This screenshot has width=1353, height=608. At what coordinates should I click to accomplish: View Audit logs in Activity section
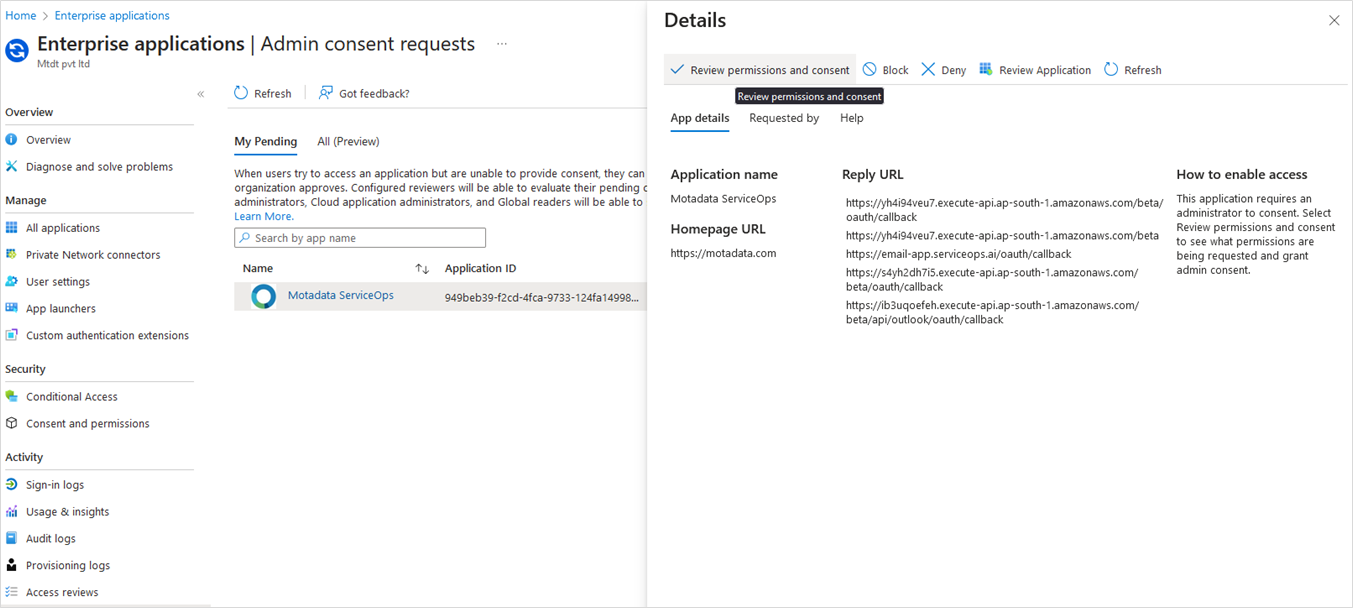pyautogui.click(x=49, y=538)
